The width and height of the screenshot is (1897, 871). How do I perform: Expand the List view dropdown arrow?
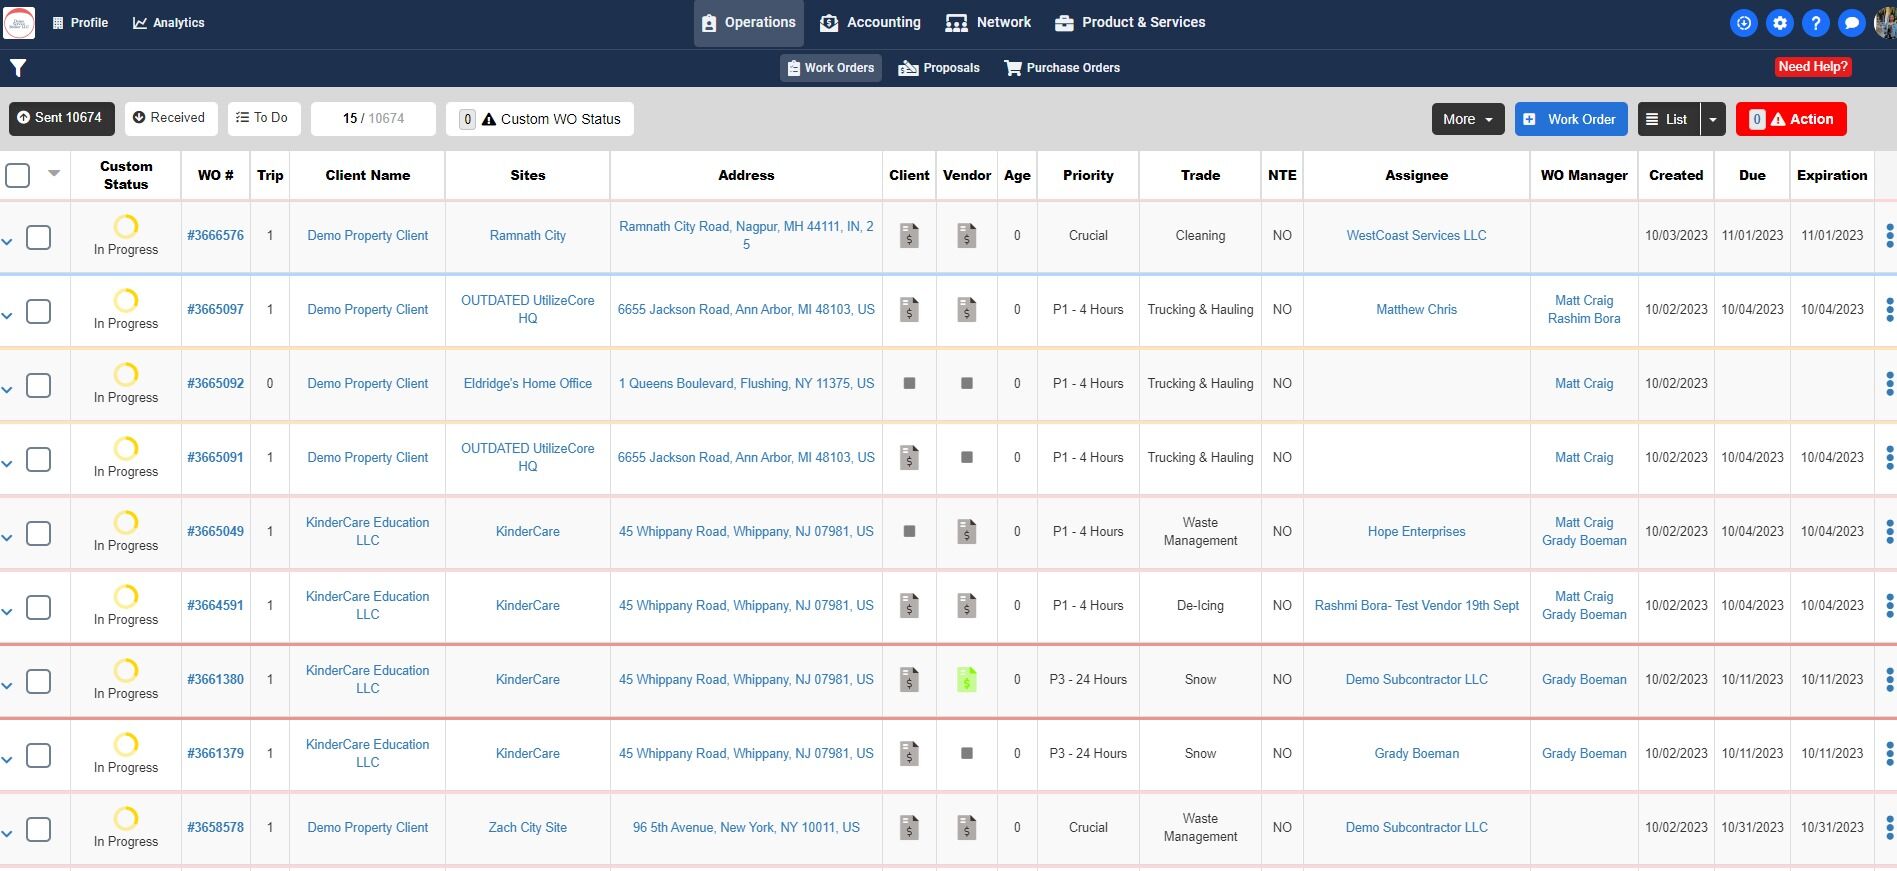point(1712,119)
